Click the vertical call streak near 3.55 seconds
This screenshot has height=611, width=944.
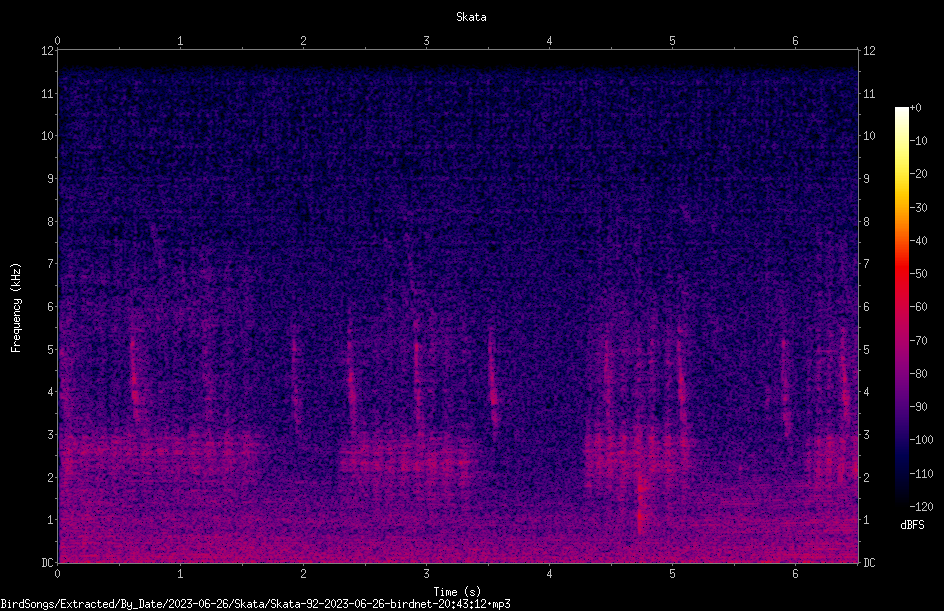coord(493,385)
